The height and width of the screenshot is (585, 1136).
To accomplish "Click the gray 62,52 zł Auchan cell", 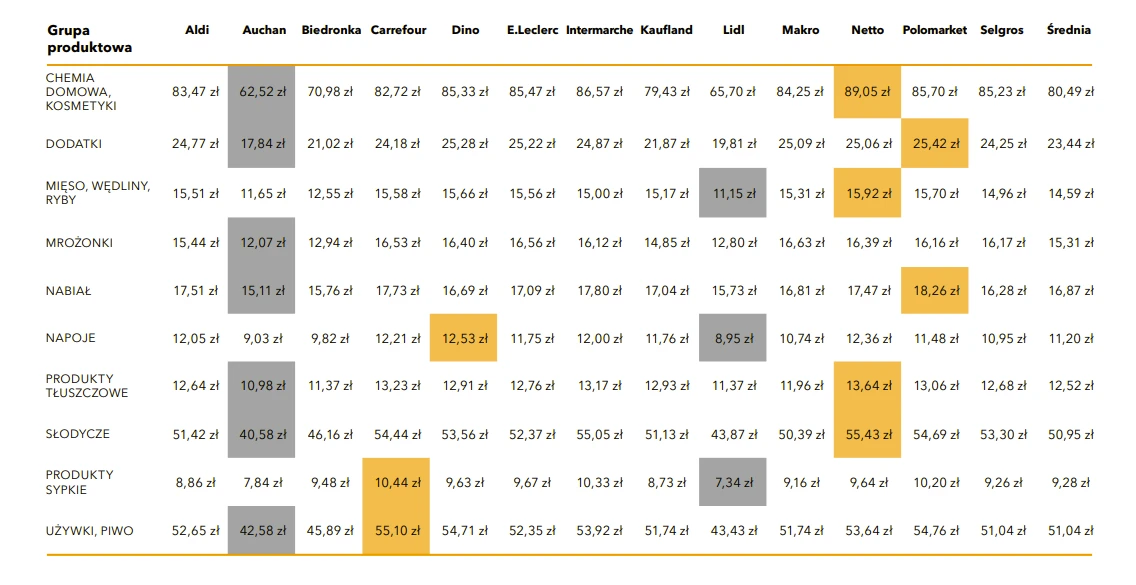I will tap(262, 92).
